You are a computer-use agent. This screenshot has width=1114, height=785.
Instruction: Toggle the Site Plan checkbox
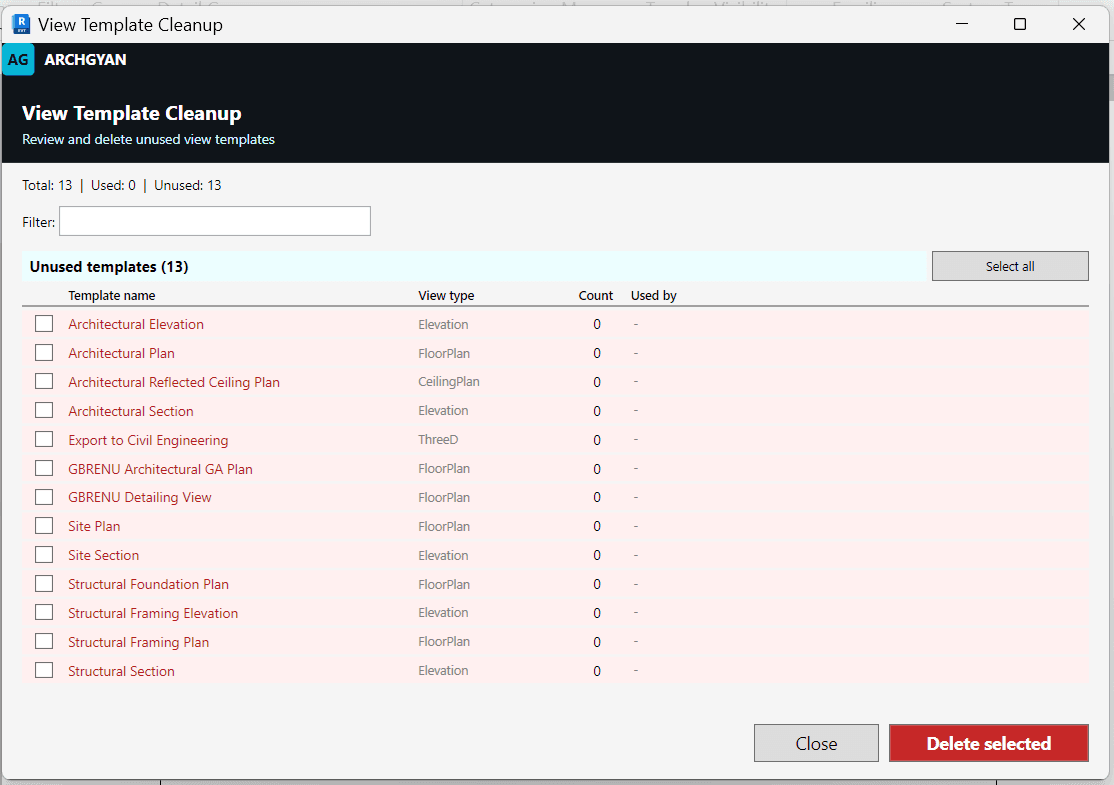click(x=44, y=526)
